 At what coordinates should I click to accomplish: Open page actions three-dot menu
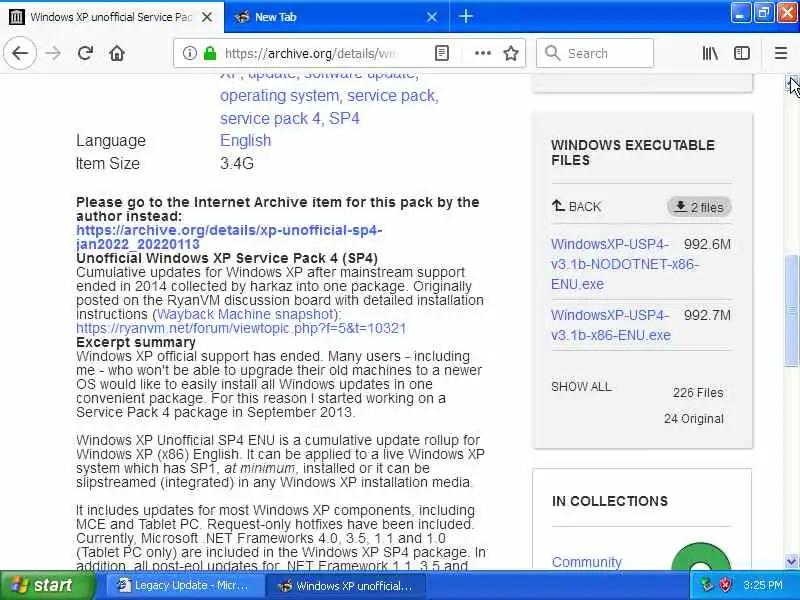(483, 53)
